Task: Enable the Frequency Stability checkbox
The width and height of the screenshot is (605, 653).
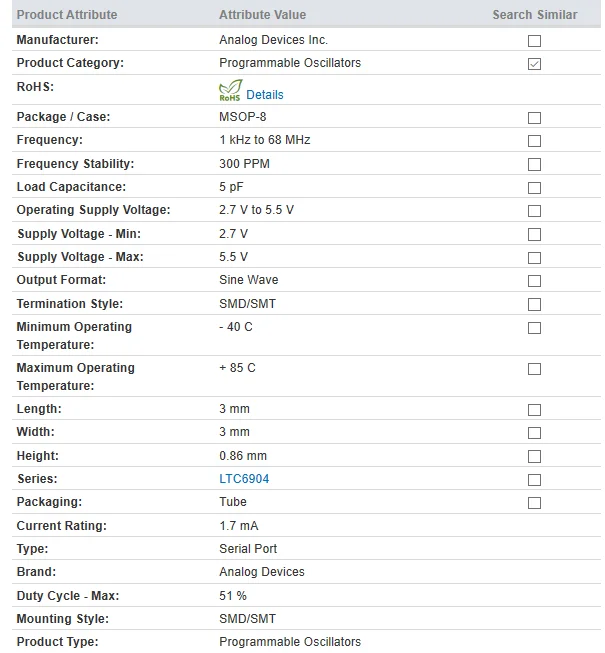Action: click(534, 164)
